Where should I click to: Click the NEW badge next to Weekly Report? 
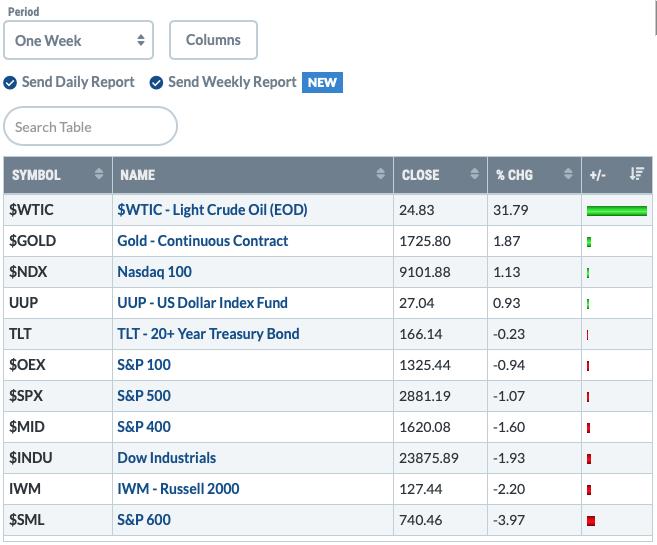tap(322, 83)
